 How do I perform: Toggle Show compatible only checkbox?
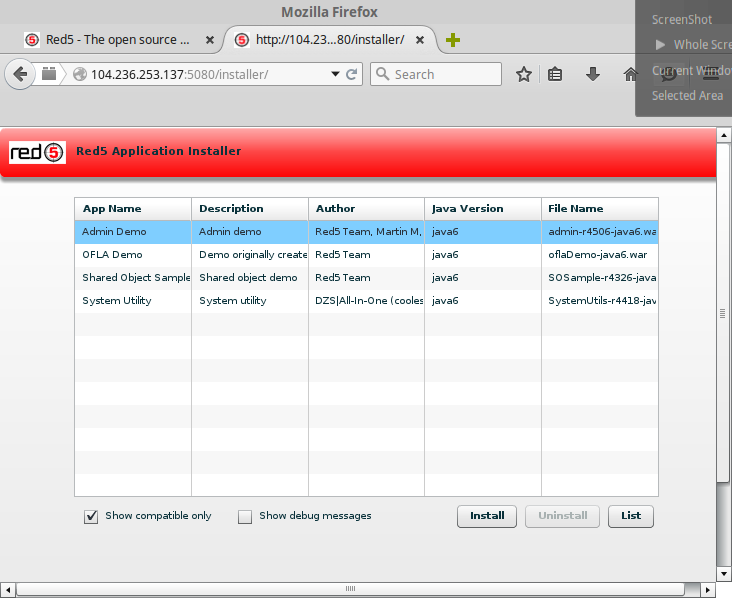point(91,517)
